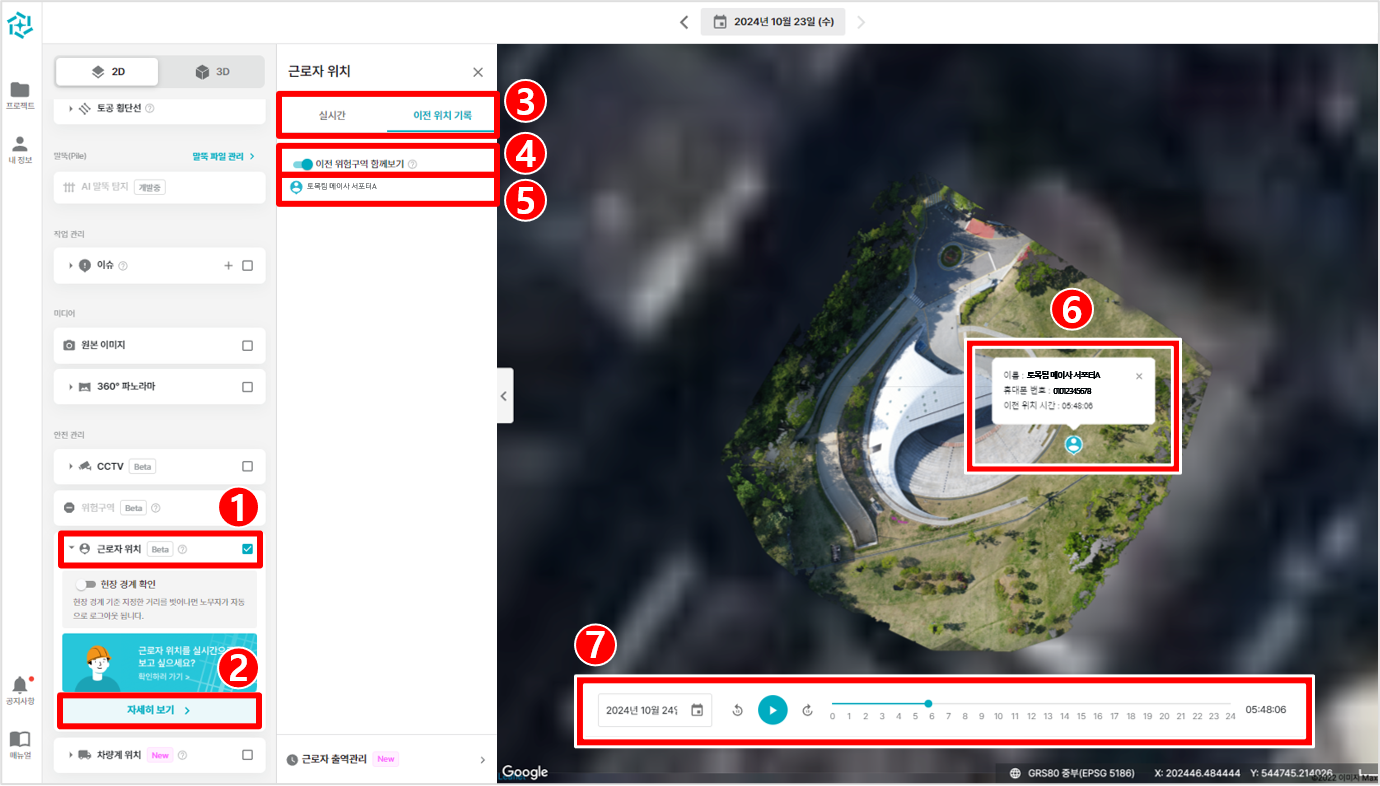Expand the CCTV tree item

(71, 466)
